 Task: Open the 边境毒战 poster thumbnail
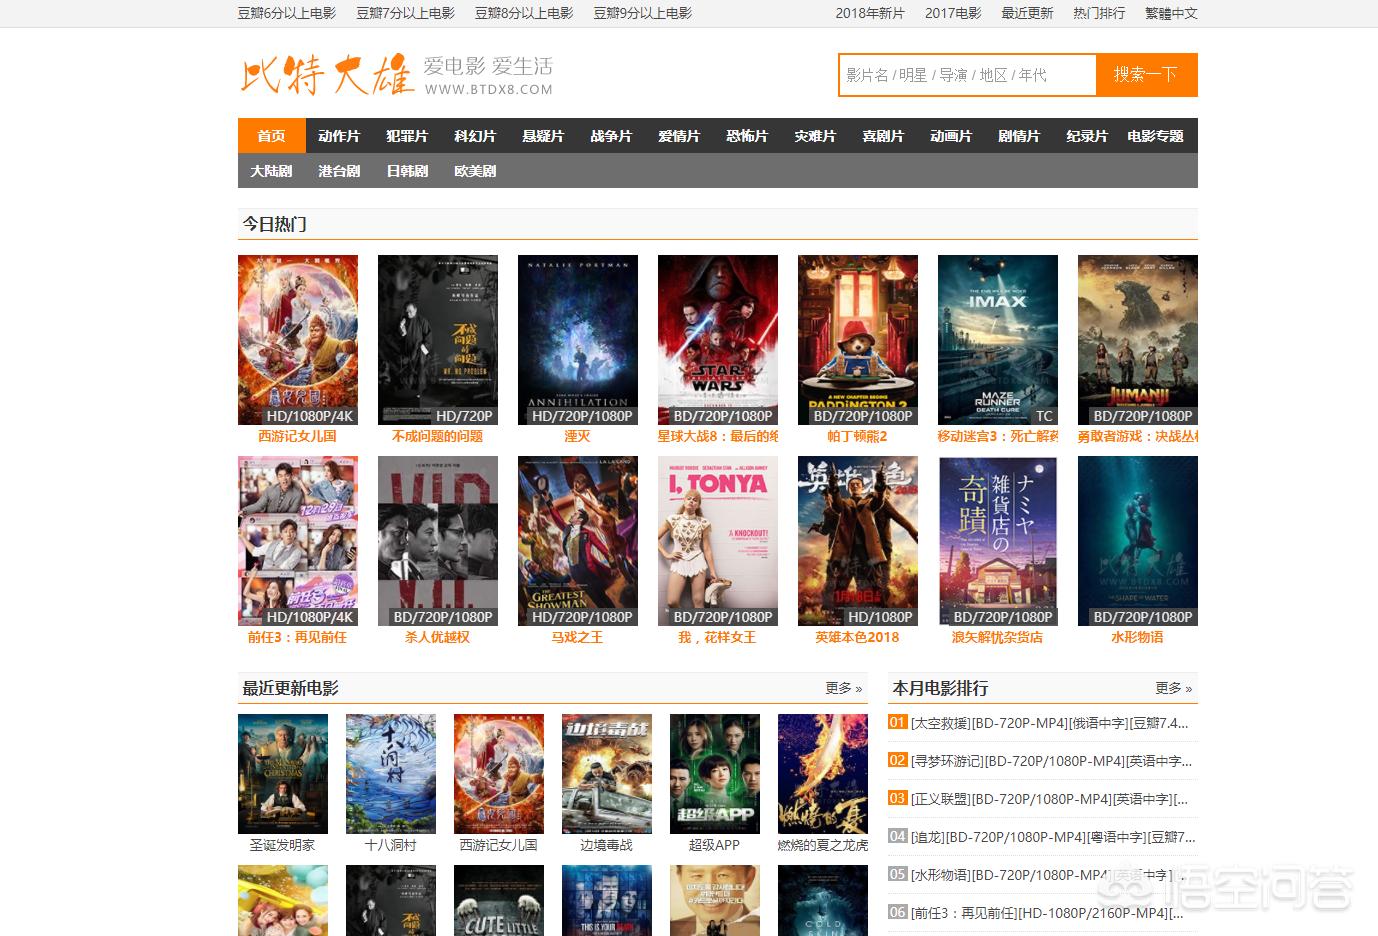(607, 774)
